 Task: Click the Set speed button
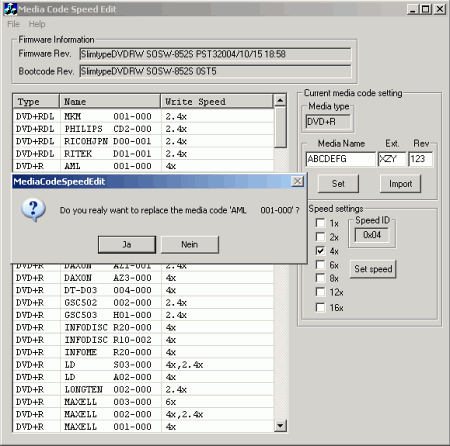(x=373, y=269)
